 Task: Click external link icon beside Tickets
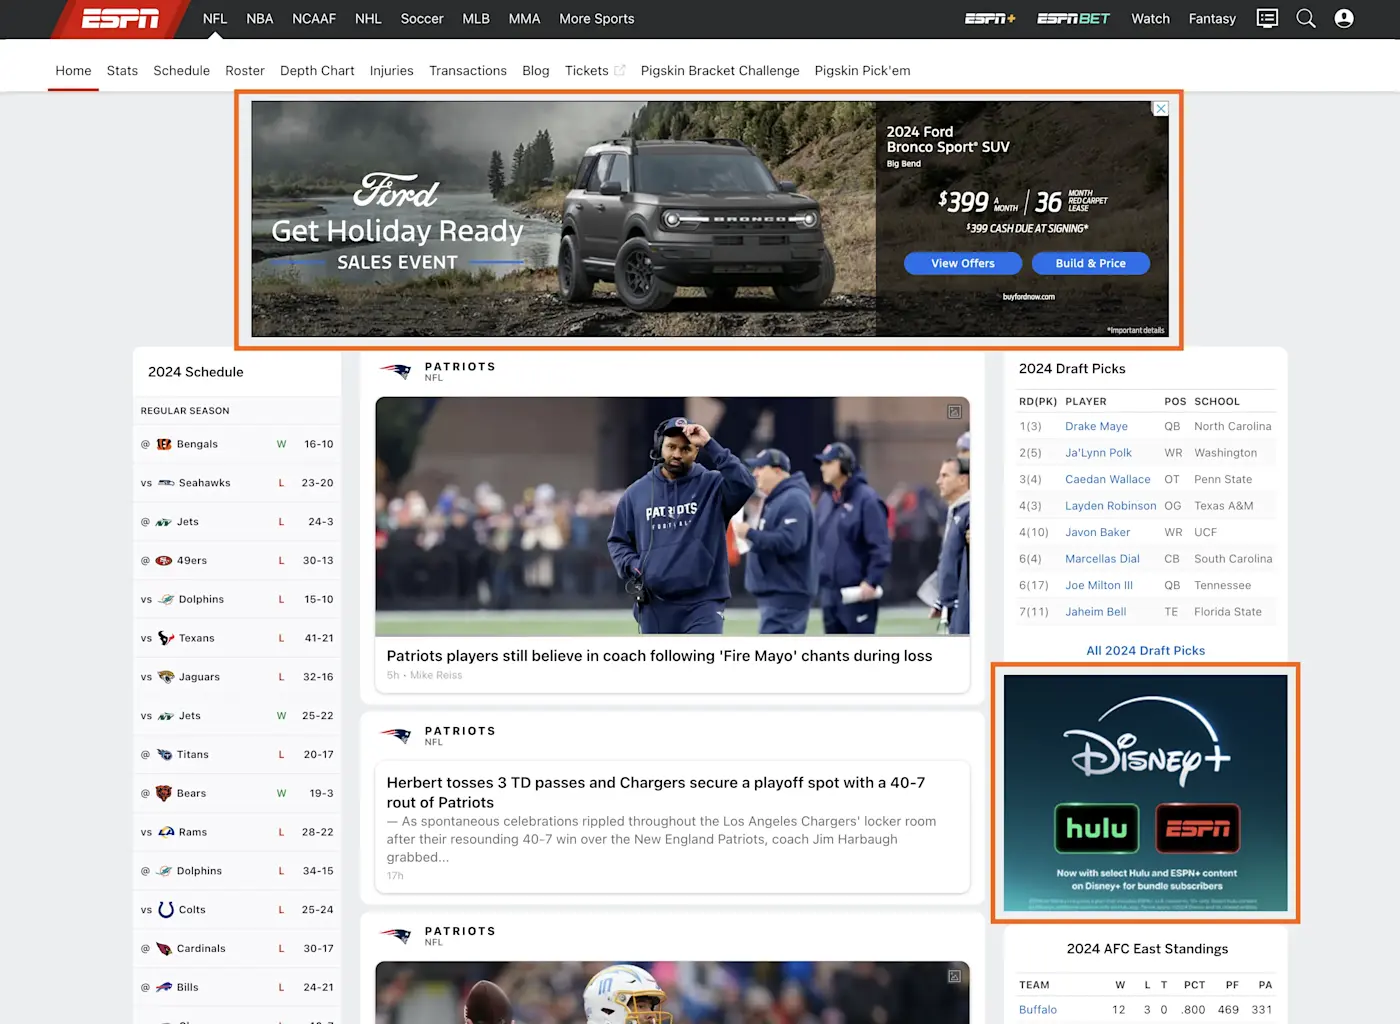[620, 70]
